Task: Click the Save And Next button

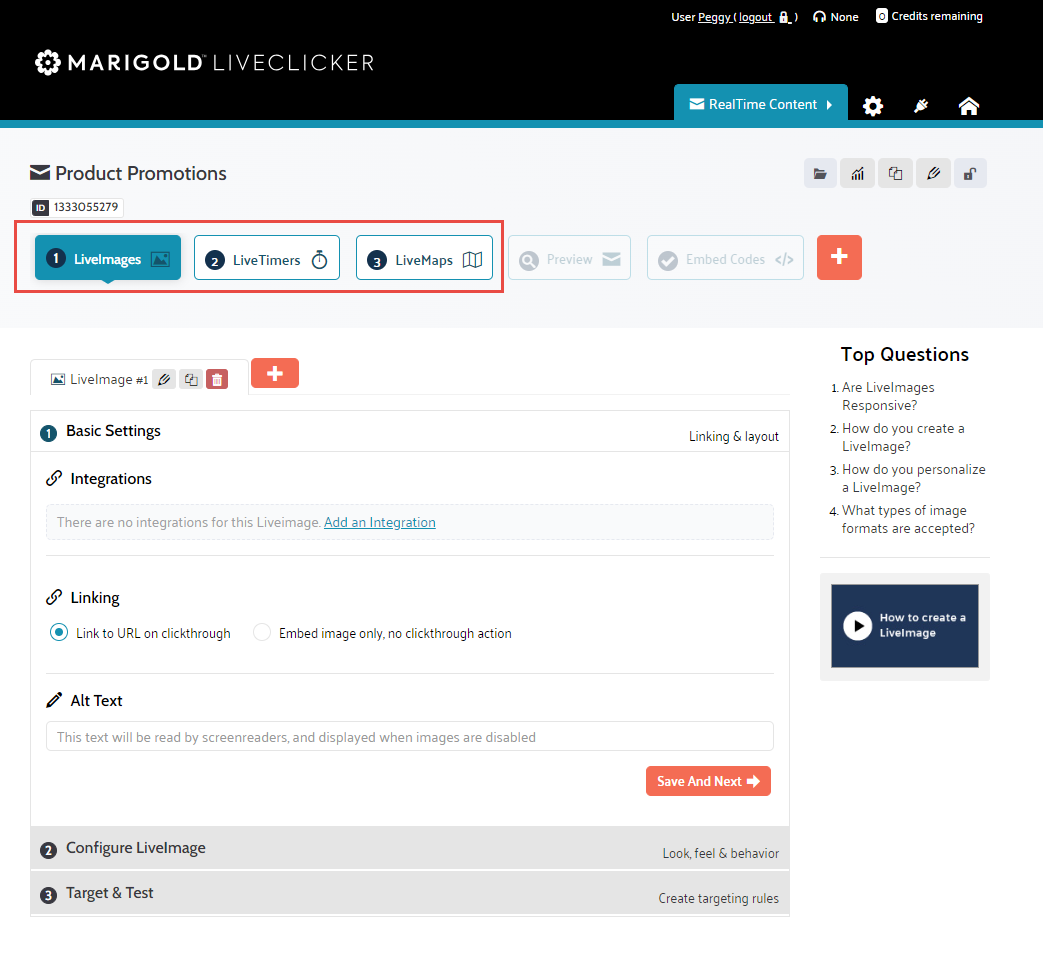Action: pyautogui.click(x=708, y=781)
